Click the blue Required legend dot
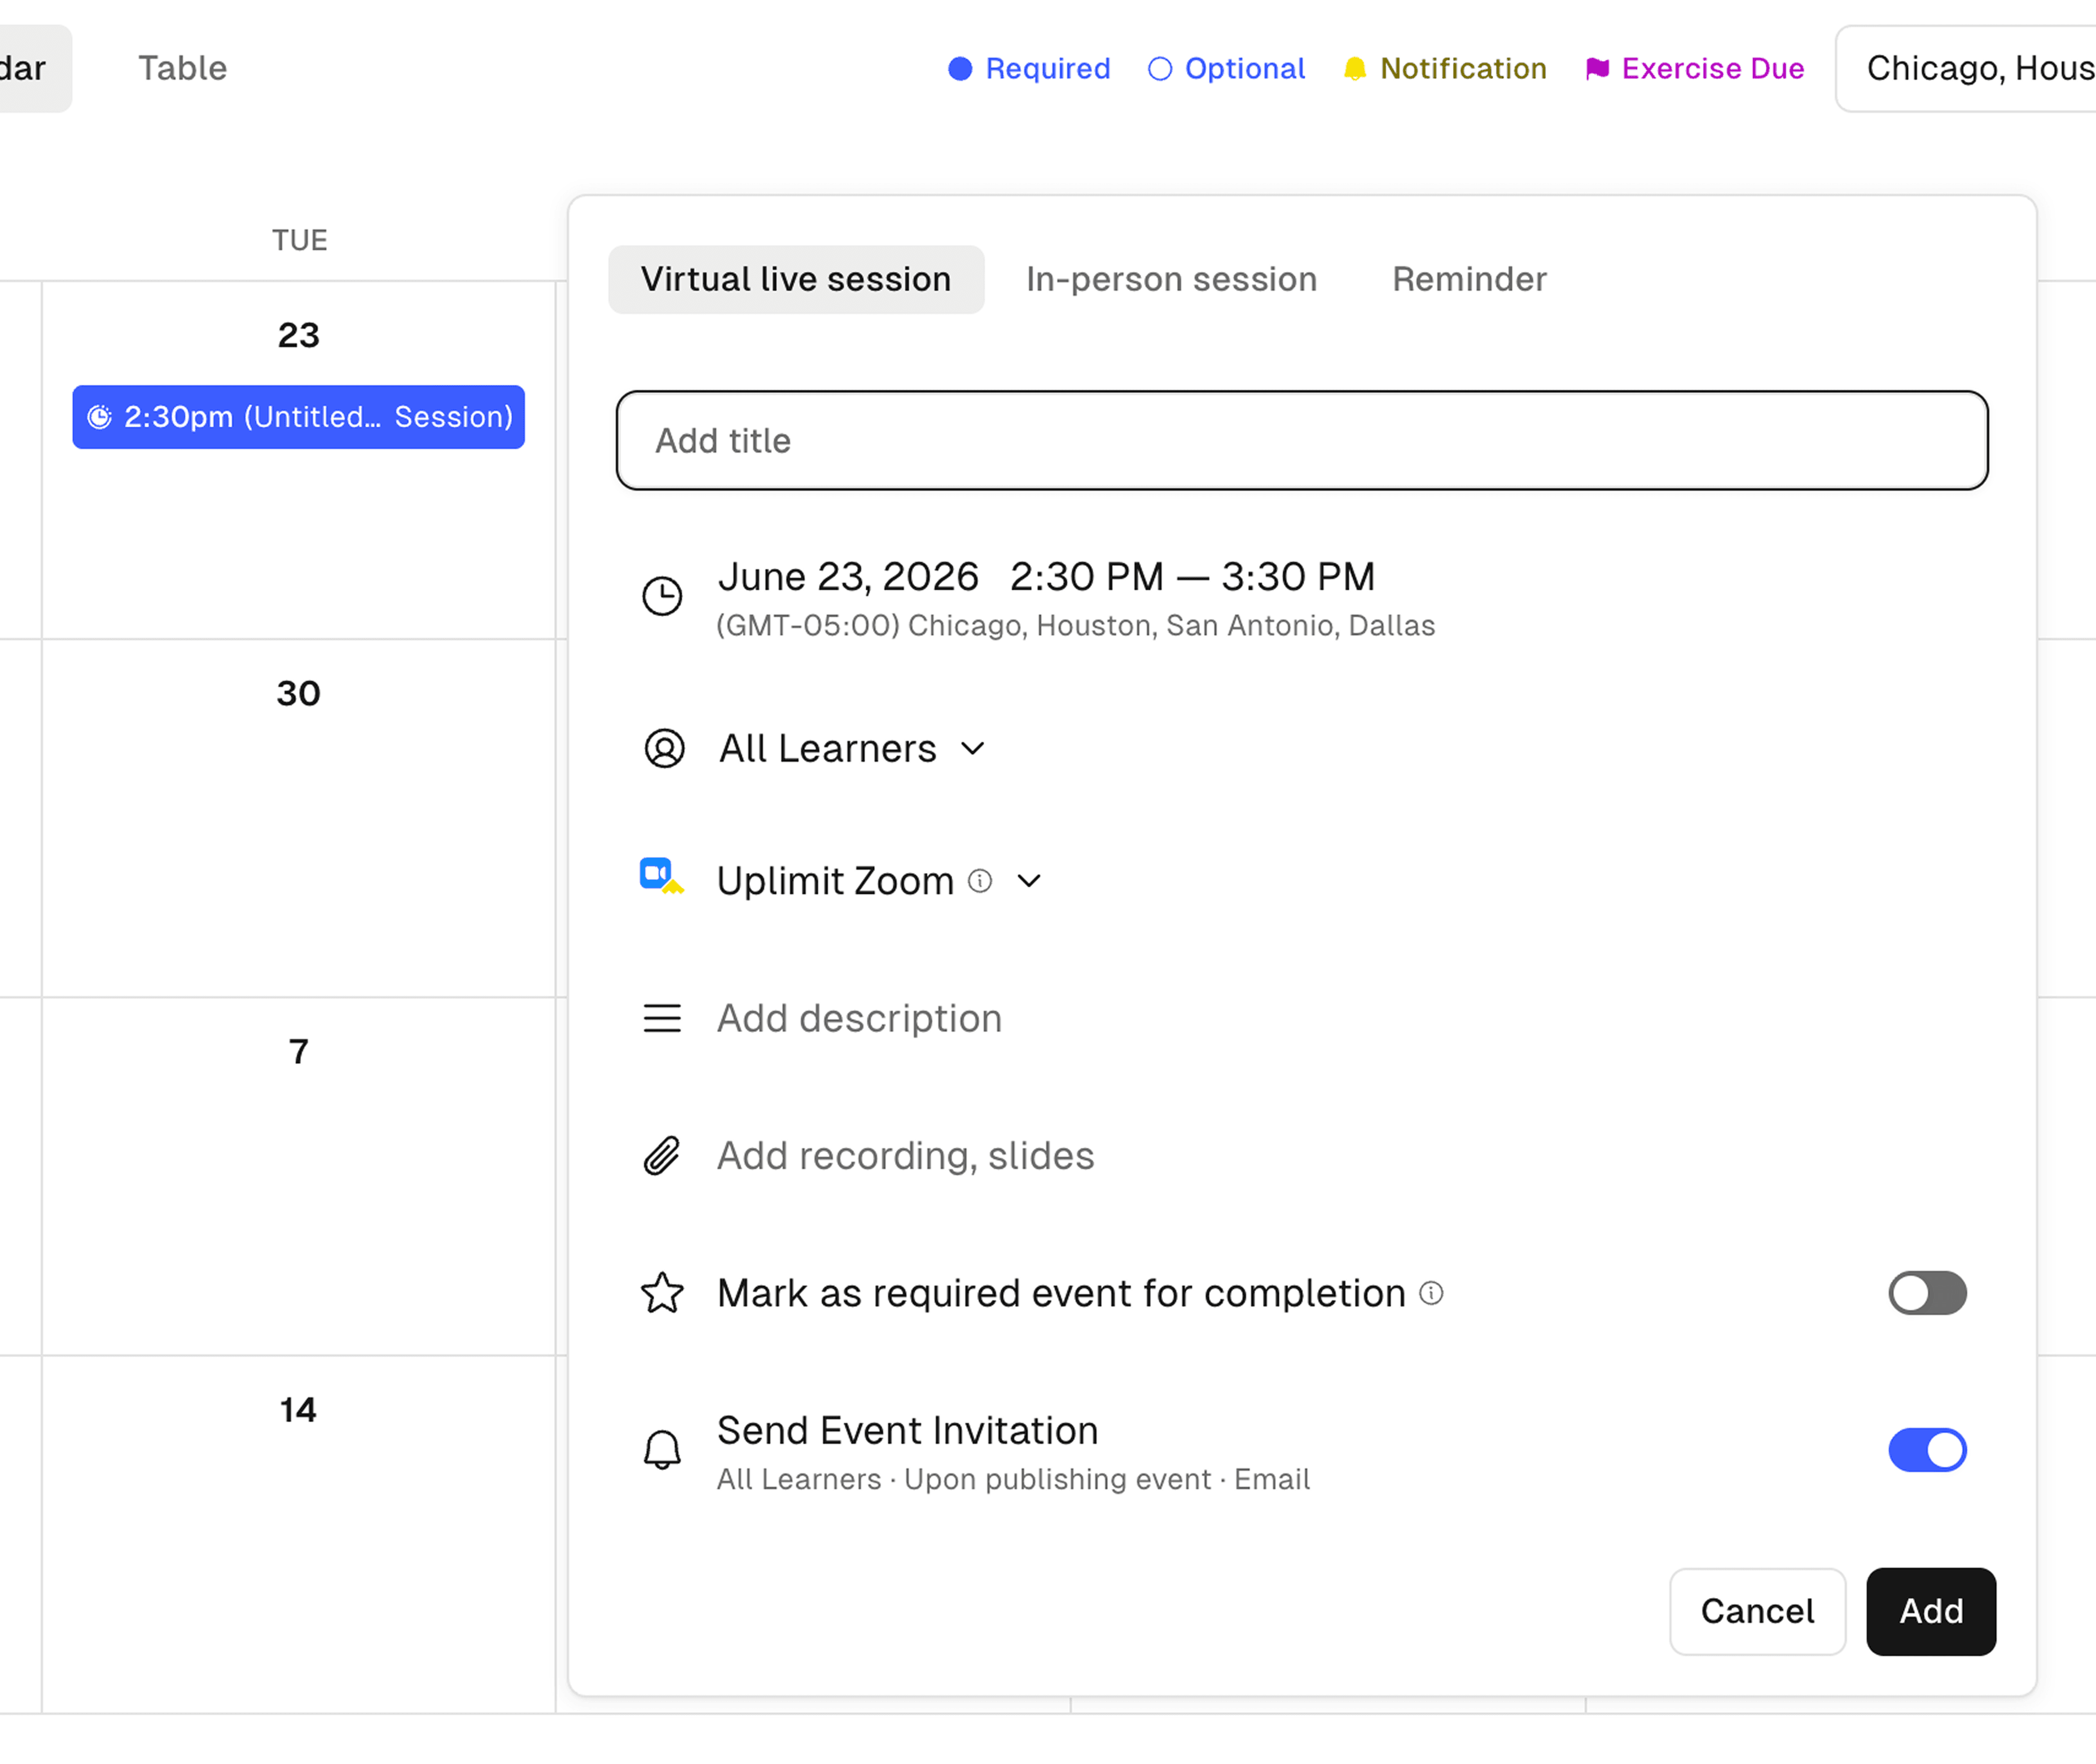This screenshot has width=2096, height=1764. 960,68
